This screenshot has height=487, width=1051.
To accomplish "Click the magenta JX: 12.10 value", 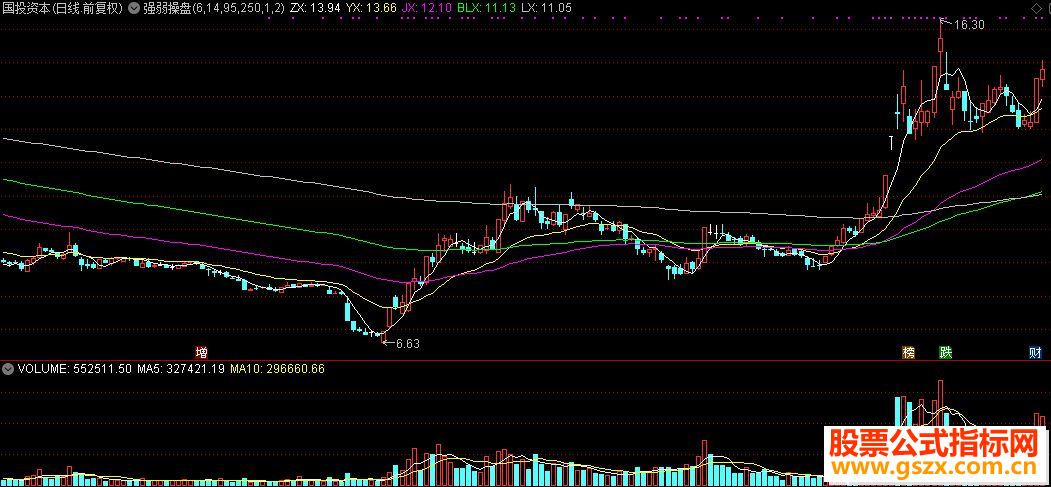I will [426, 9].
